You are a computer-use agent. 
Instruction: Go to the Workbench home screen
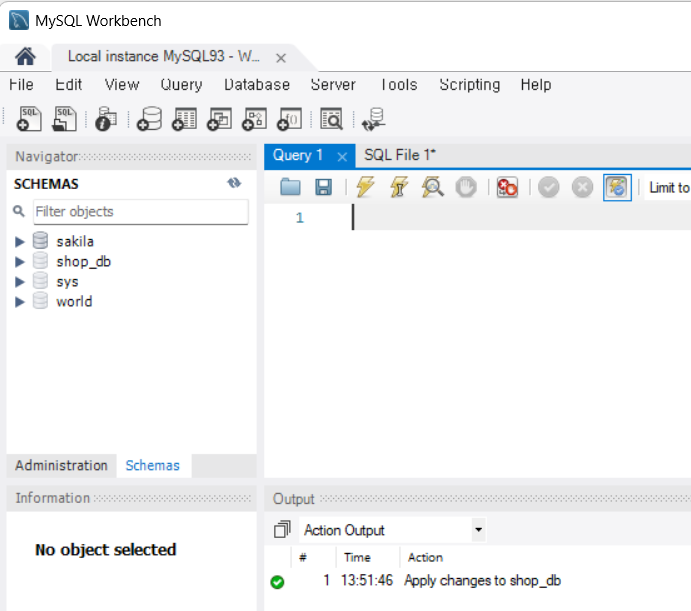click(x=25, y=57)
